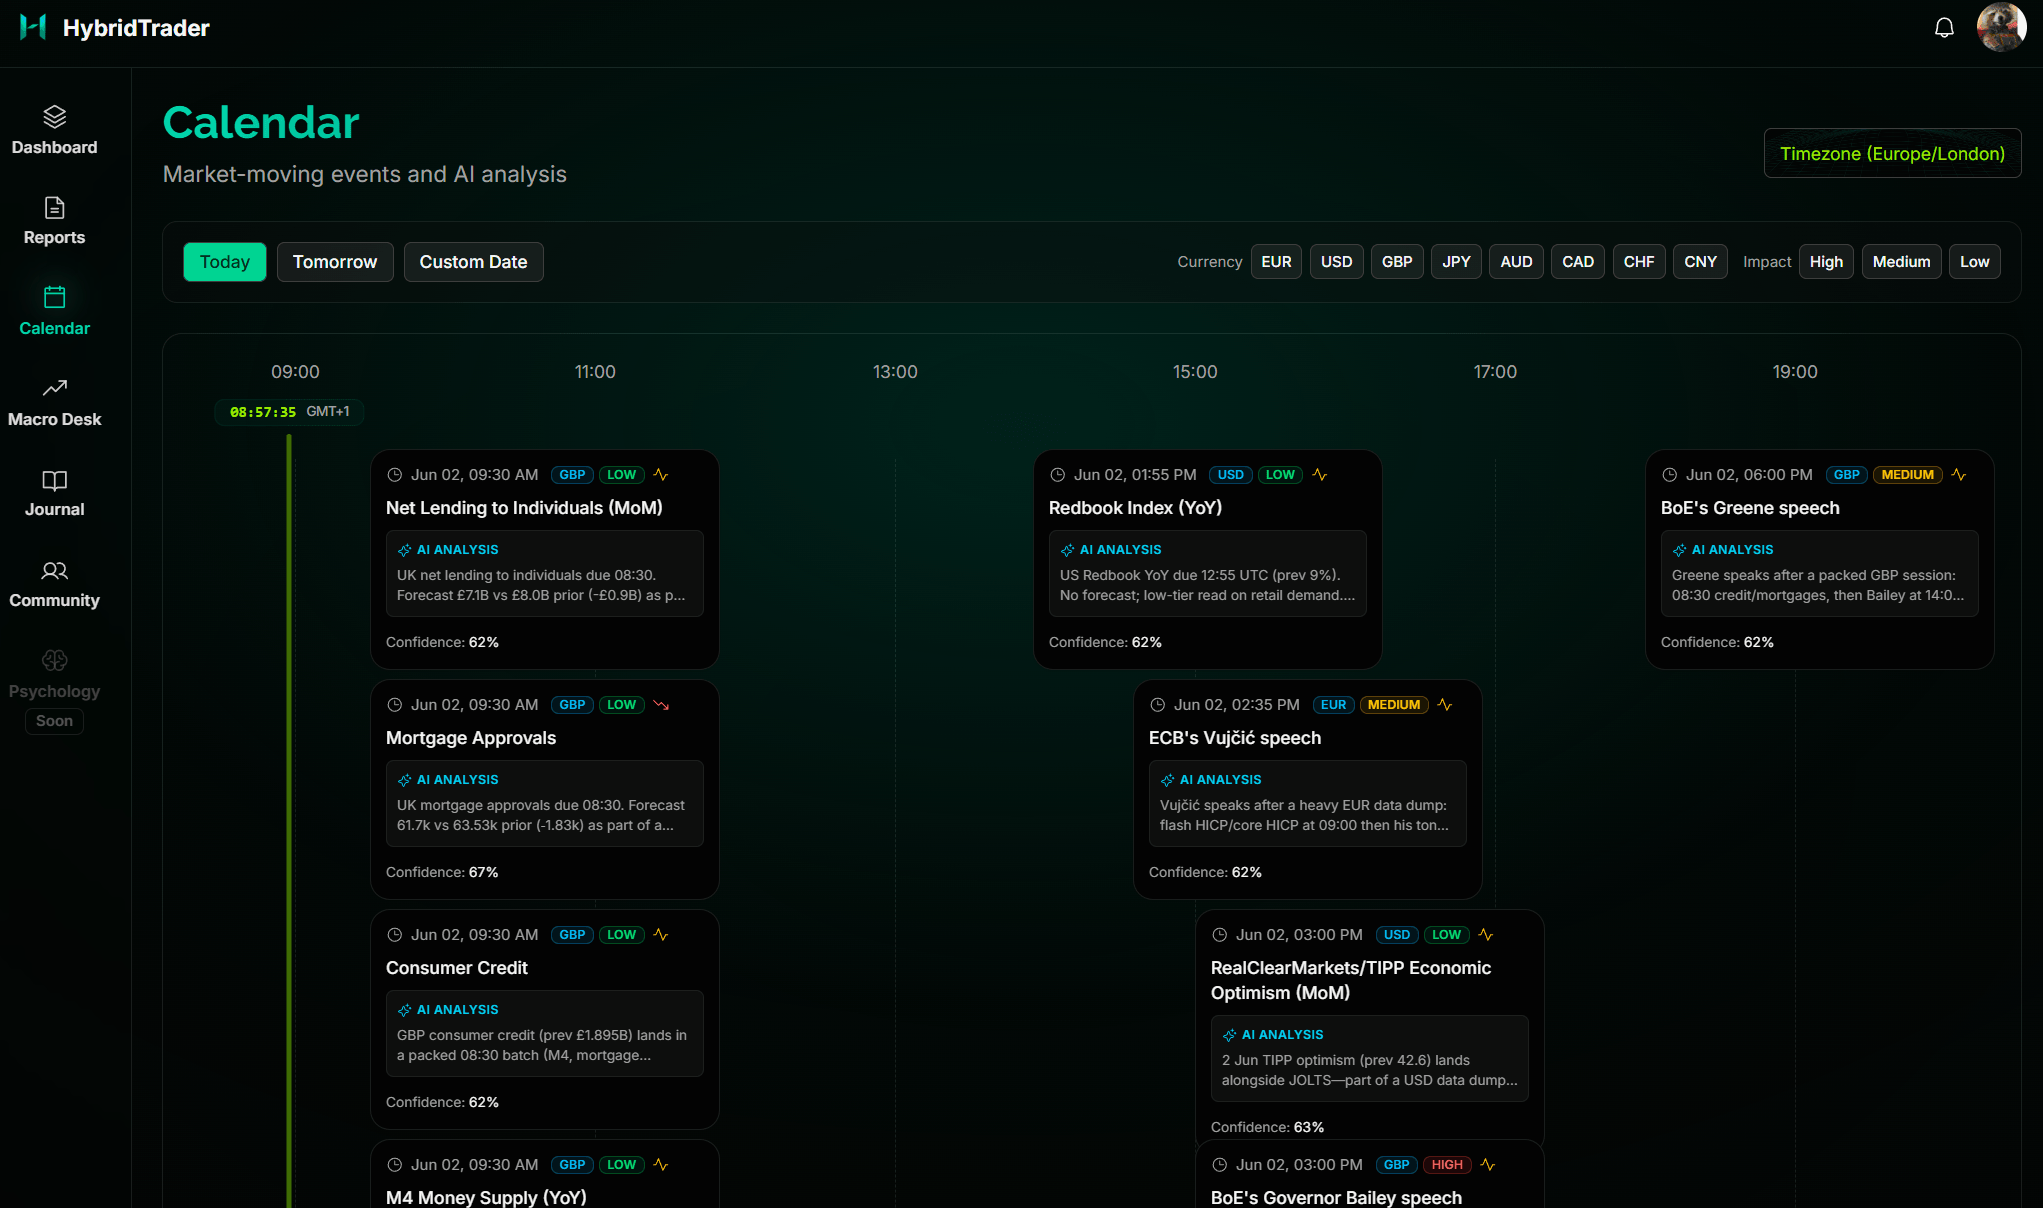Click the trend icon on Consumer Credit card

click(x=661, y=935)
